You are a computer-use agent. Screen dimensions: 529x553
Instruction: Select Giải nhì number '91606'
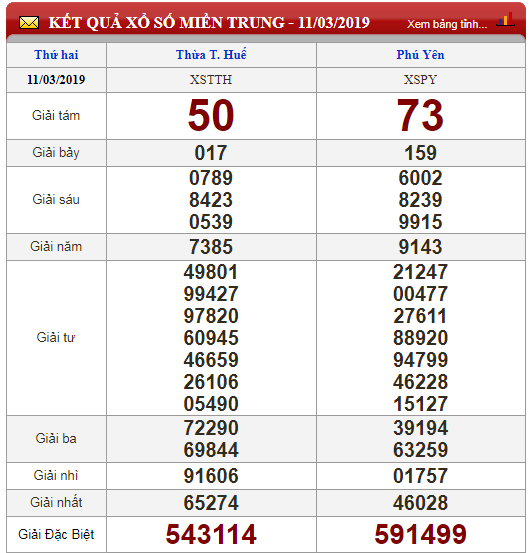click(211, 476)
